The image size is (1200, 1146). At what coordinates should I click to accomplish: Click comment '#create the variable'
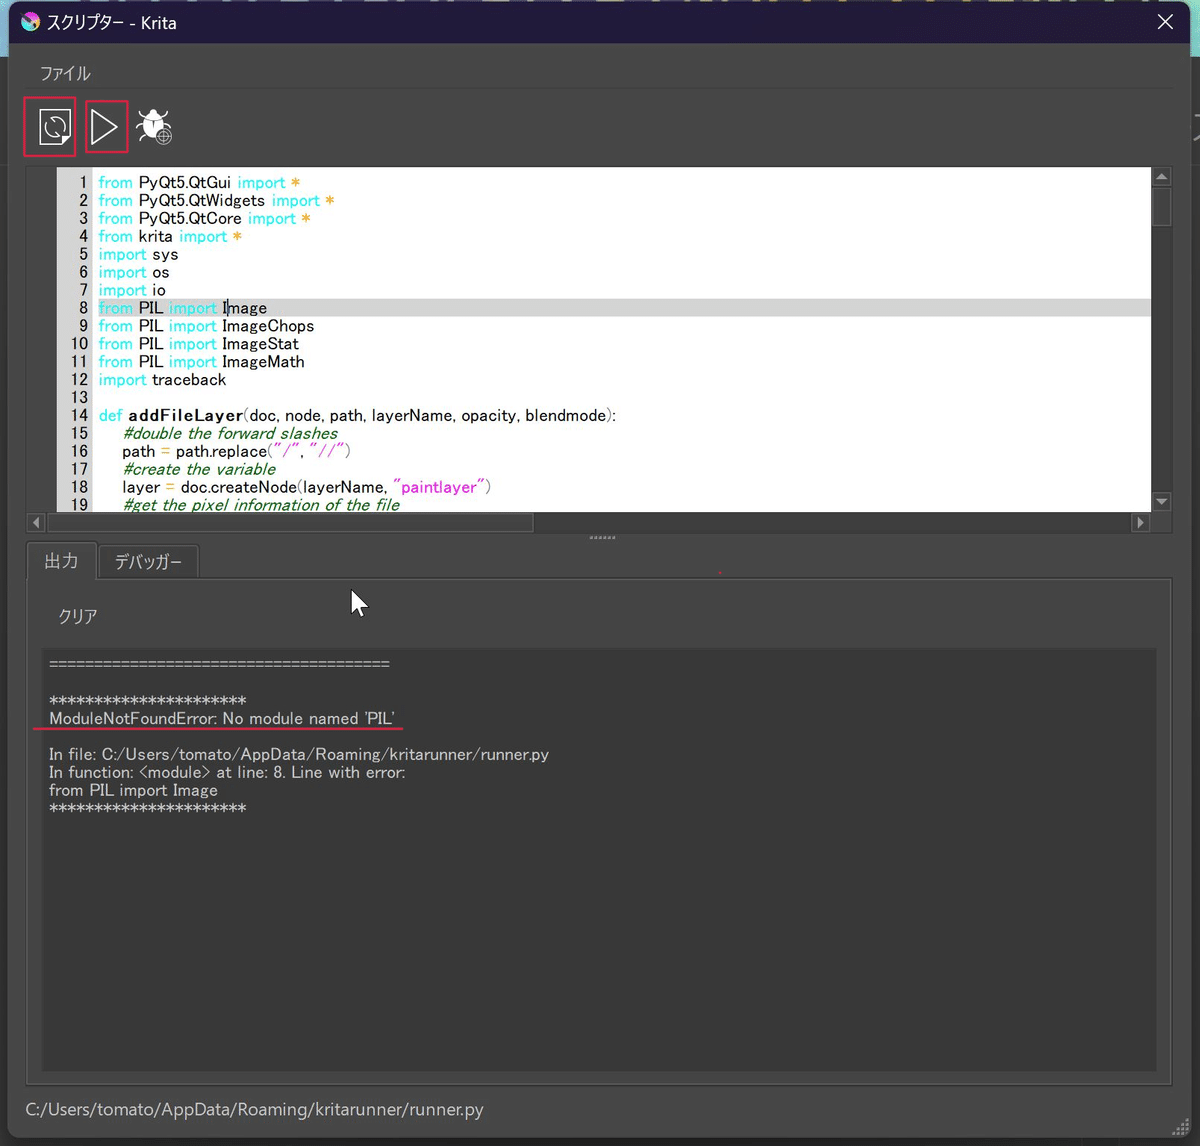[199, 470]
